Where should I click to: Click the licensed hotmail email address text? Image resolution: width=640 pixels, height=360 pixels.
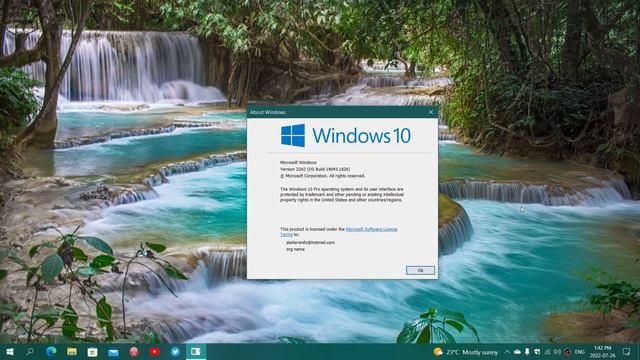tap(310, 242)
